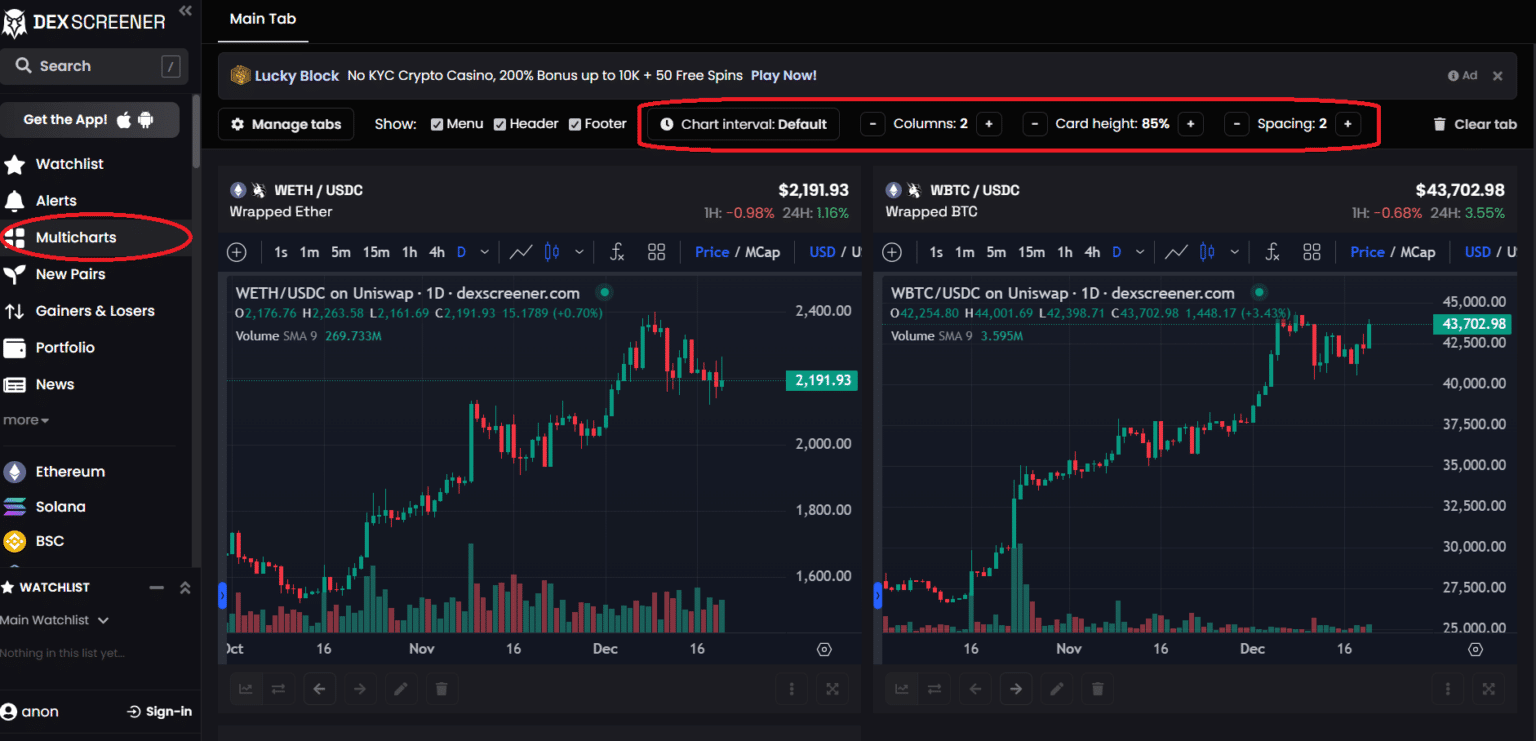Delete WBTC chart using the trash icon
1536x741 pixels.
click(x=1097, y=688)
